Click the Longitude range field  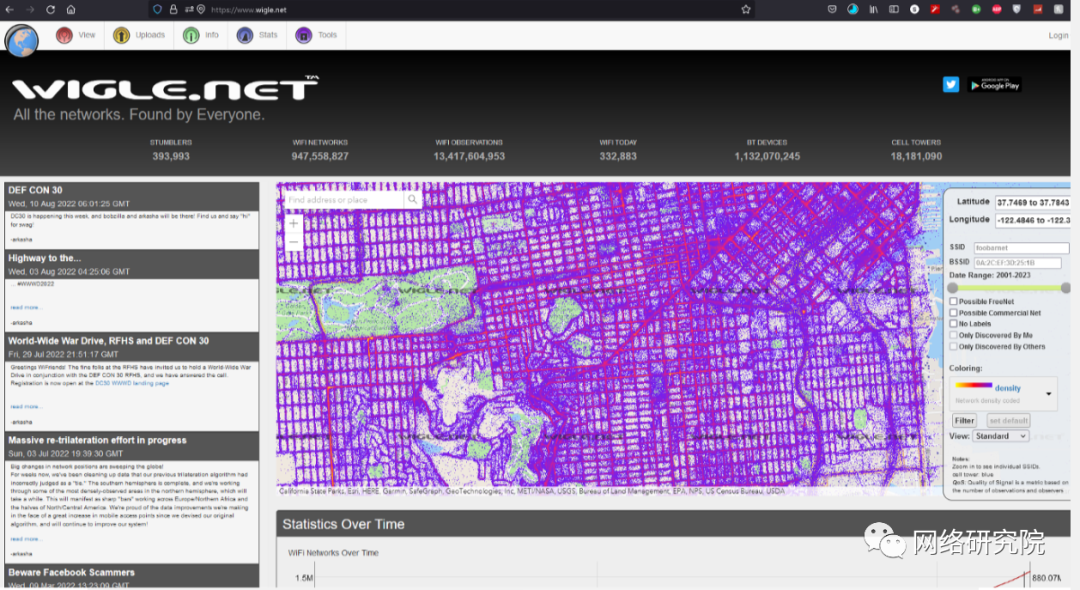pos(1032,220)
